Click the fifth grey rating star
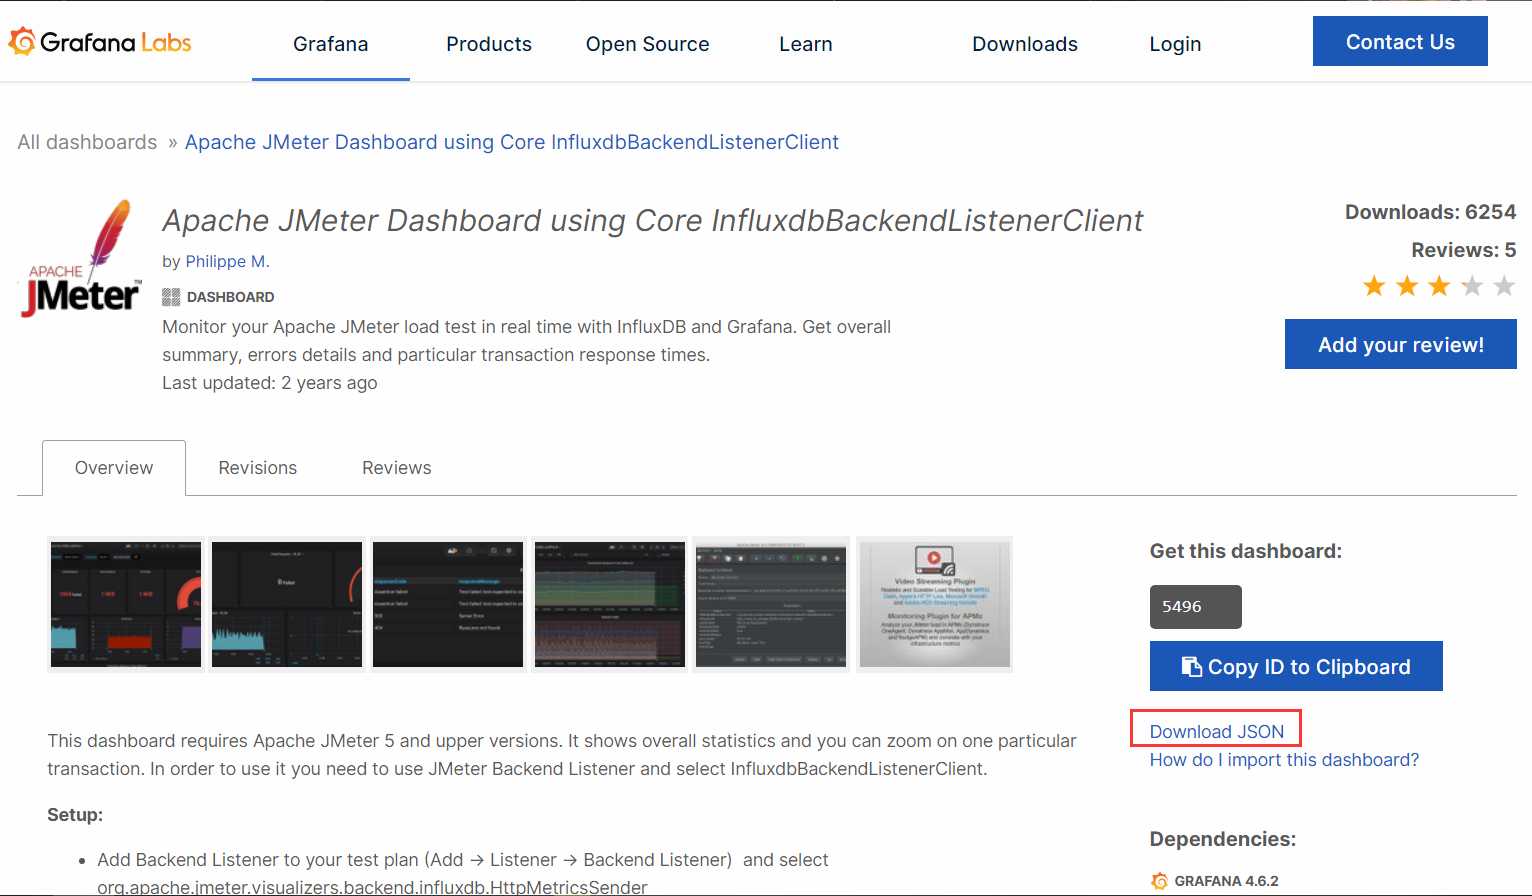Screen dimensions: 1532x896 pos(1504,286)
